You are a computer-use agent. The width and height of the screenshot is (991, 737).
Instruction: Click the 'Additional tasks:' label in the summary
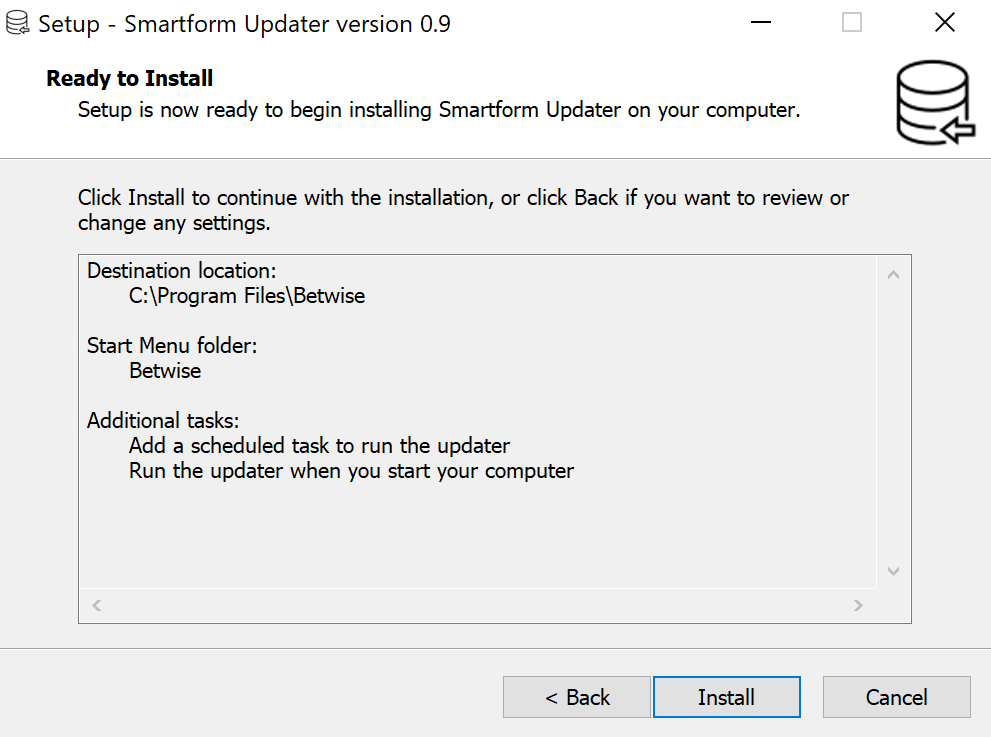tap(163, 420)
